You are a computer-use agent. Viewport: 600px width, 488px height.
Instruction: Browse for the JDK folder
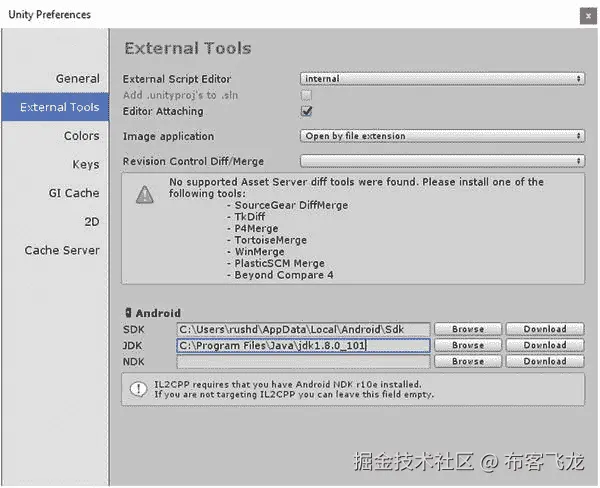[x=468, y=345]
